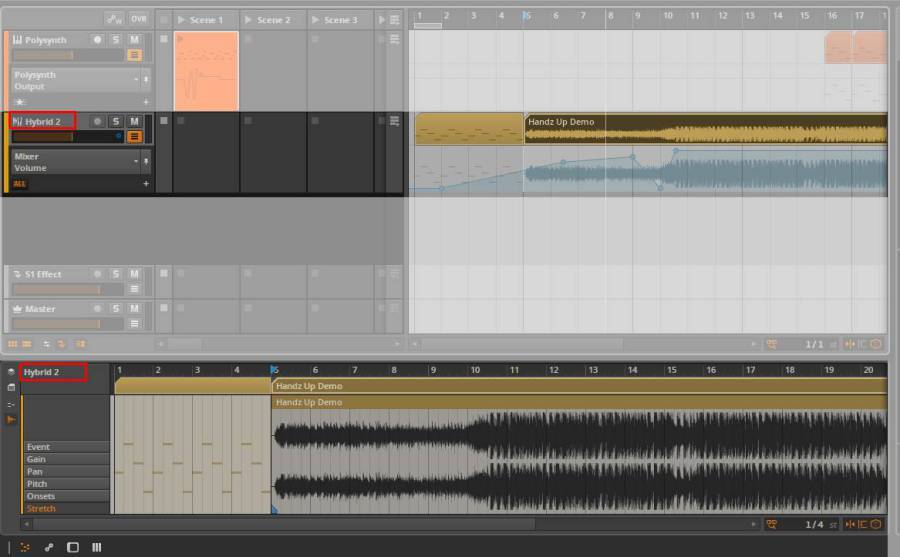Launch Scene 1

(182, 20)
